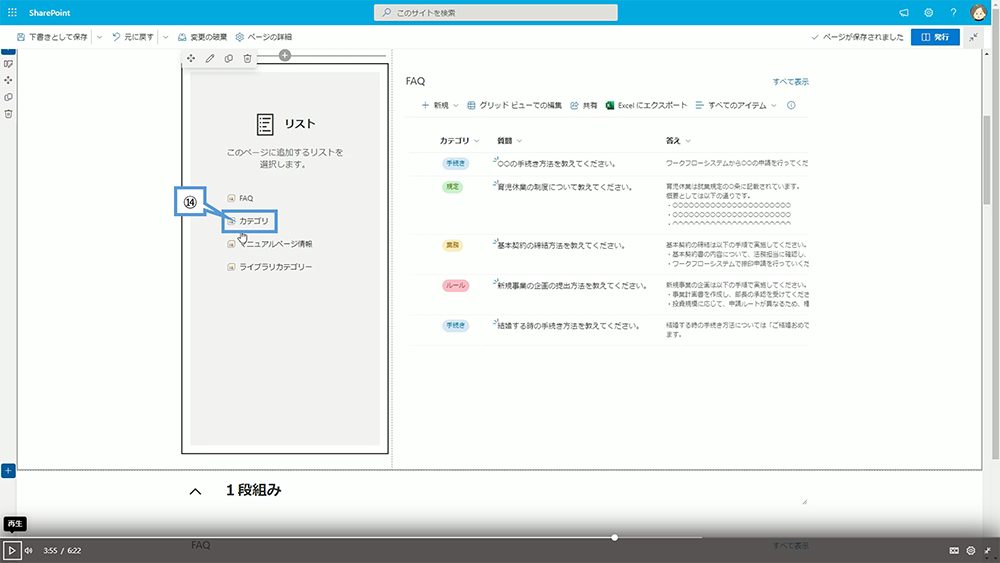Viewport: 1000px width, 563px height.
Task: Add a new section with blue plus button
Action: tap(8, 471)
